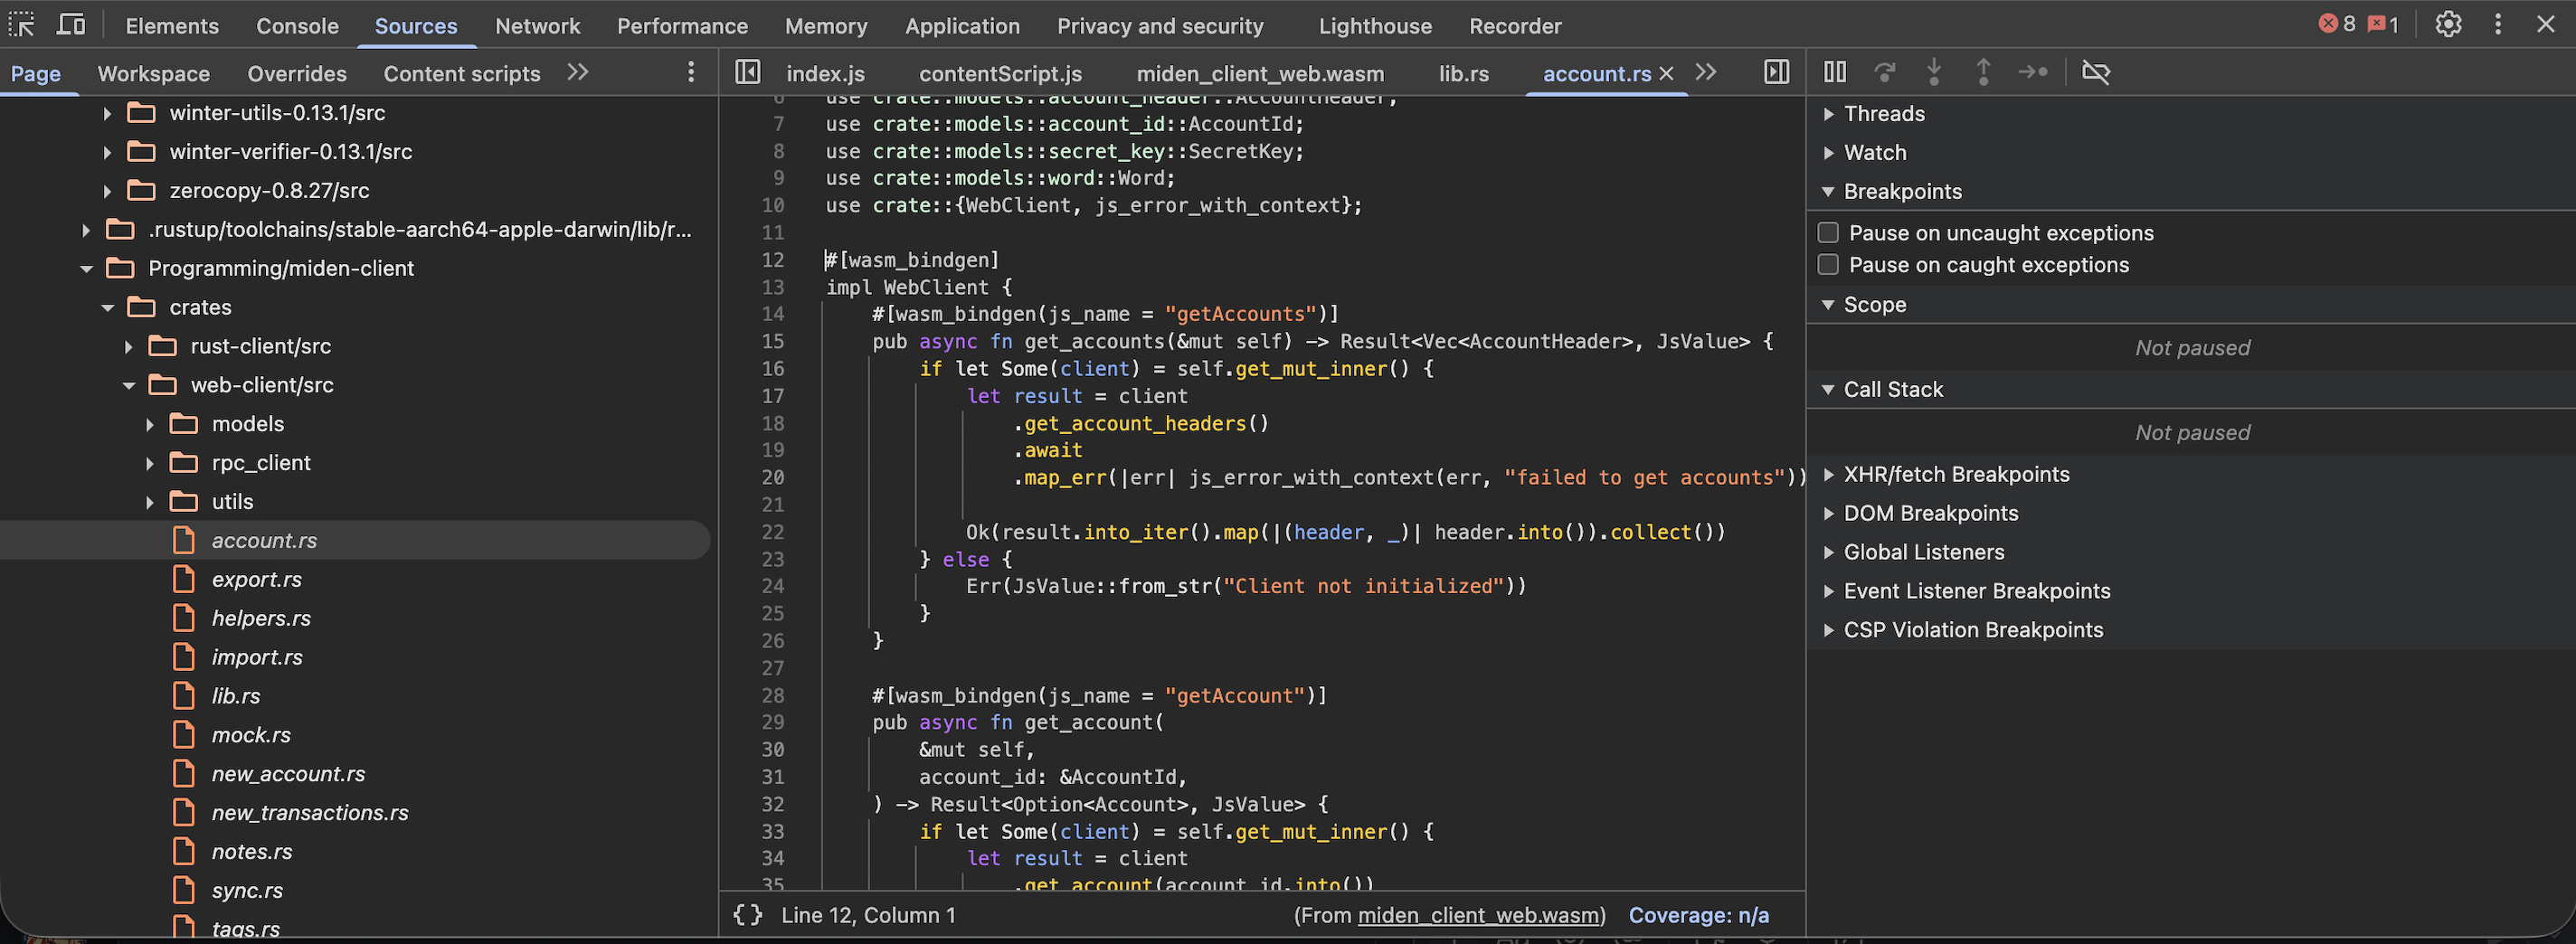2576x944 pixels.
Task: Switch to the lib.rs editor tab
Action: (1464, 74)
